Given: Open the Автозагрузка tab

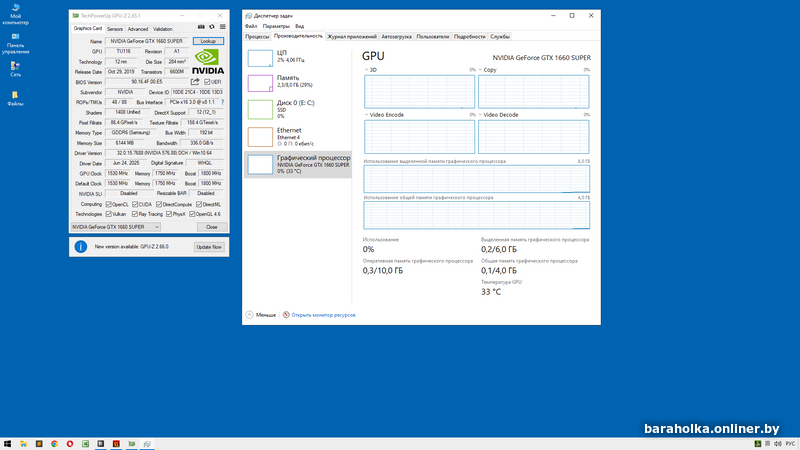Looking at the screenshot, I should [396, 37].
